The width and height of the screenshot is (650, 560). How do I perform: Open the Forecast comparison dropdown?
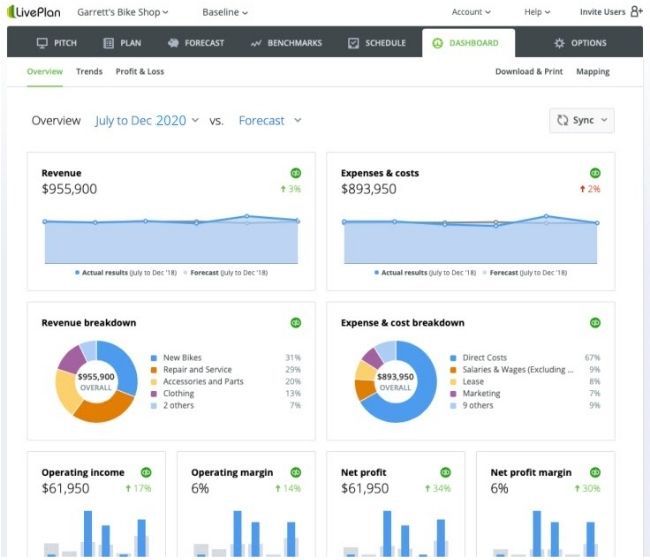(x=270, y=121)
